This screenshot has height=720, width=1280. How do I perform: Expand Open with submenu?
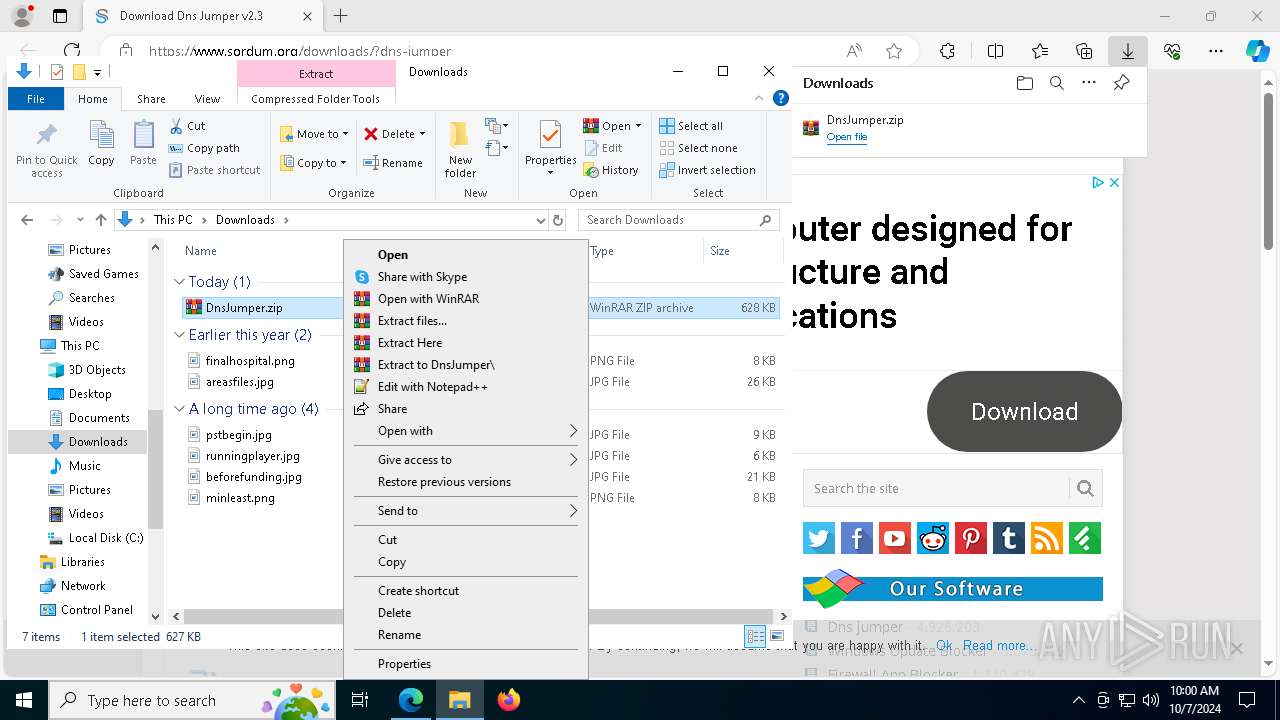coord(466,431)
